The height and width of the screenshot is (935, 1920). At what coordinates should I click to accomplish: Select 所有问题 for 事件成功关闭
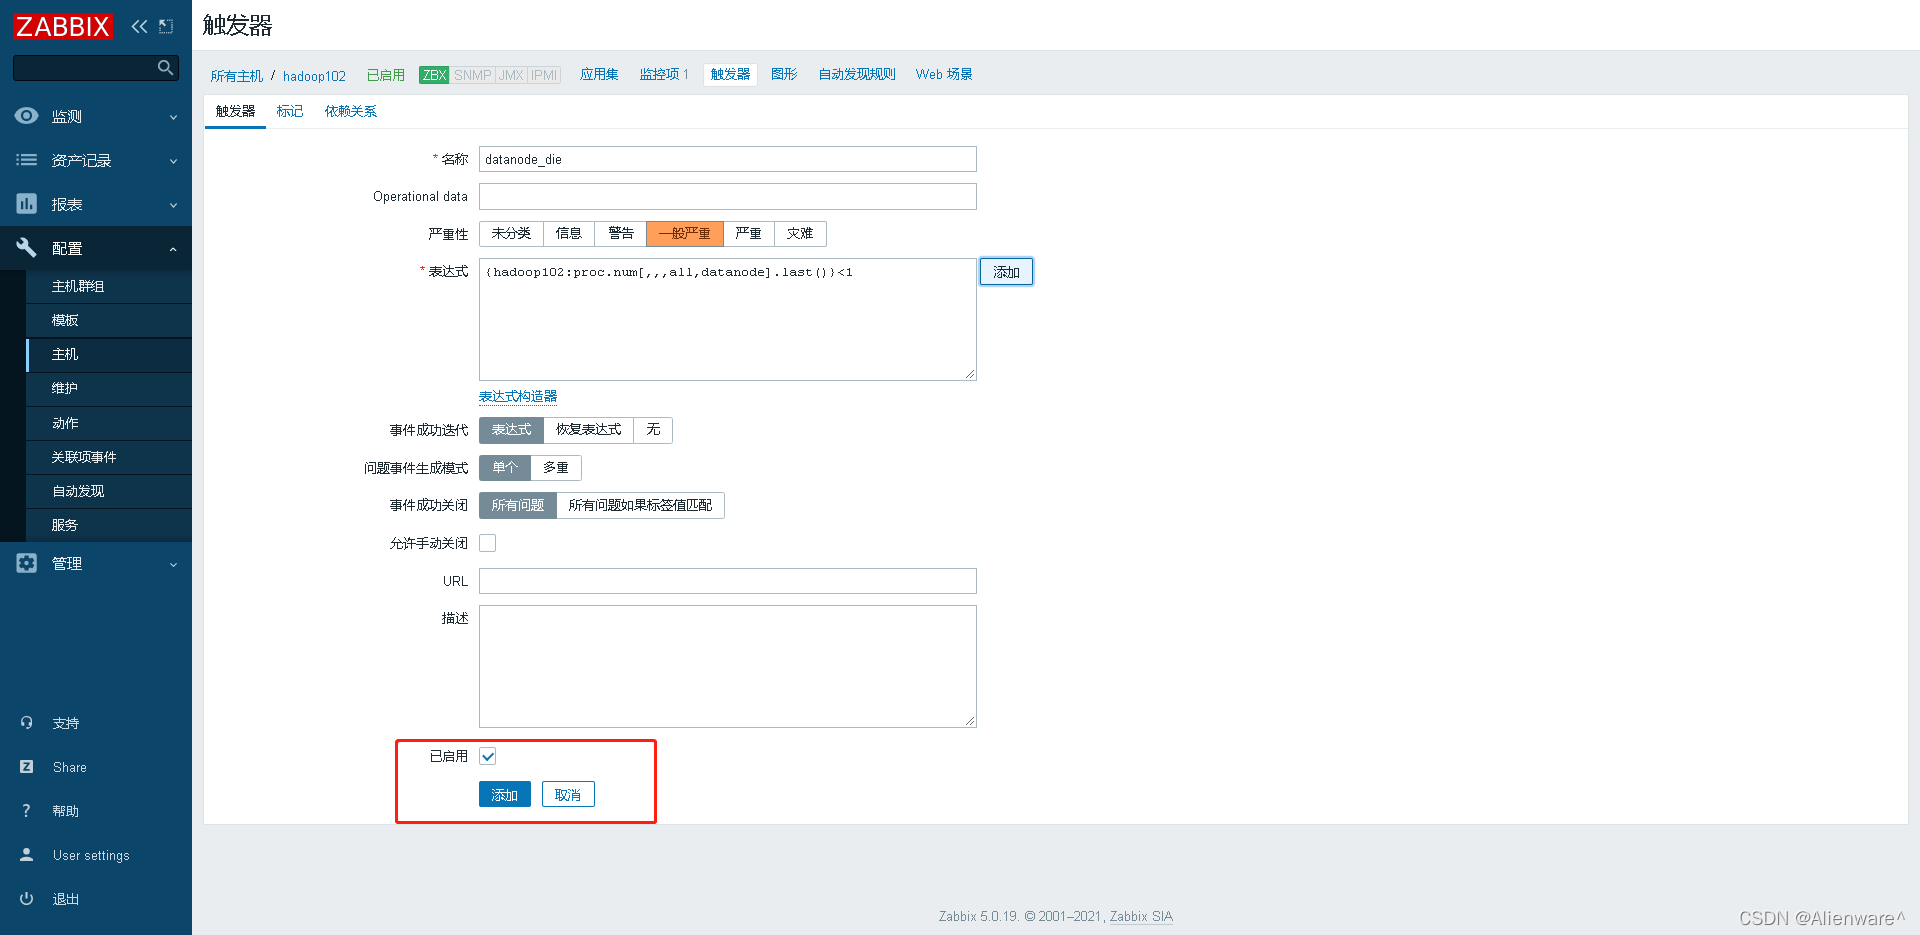coord(518,505)
